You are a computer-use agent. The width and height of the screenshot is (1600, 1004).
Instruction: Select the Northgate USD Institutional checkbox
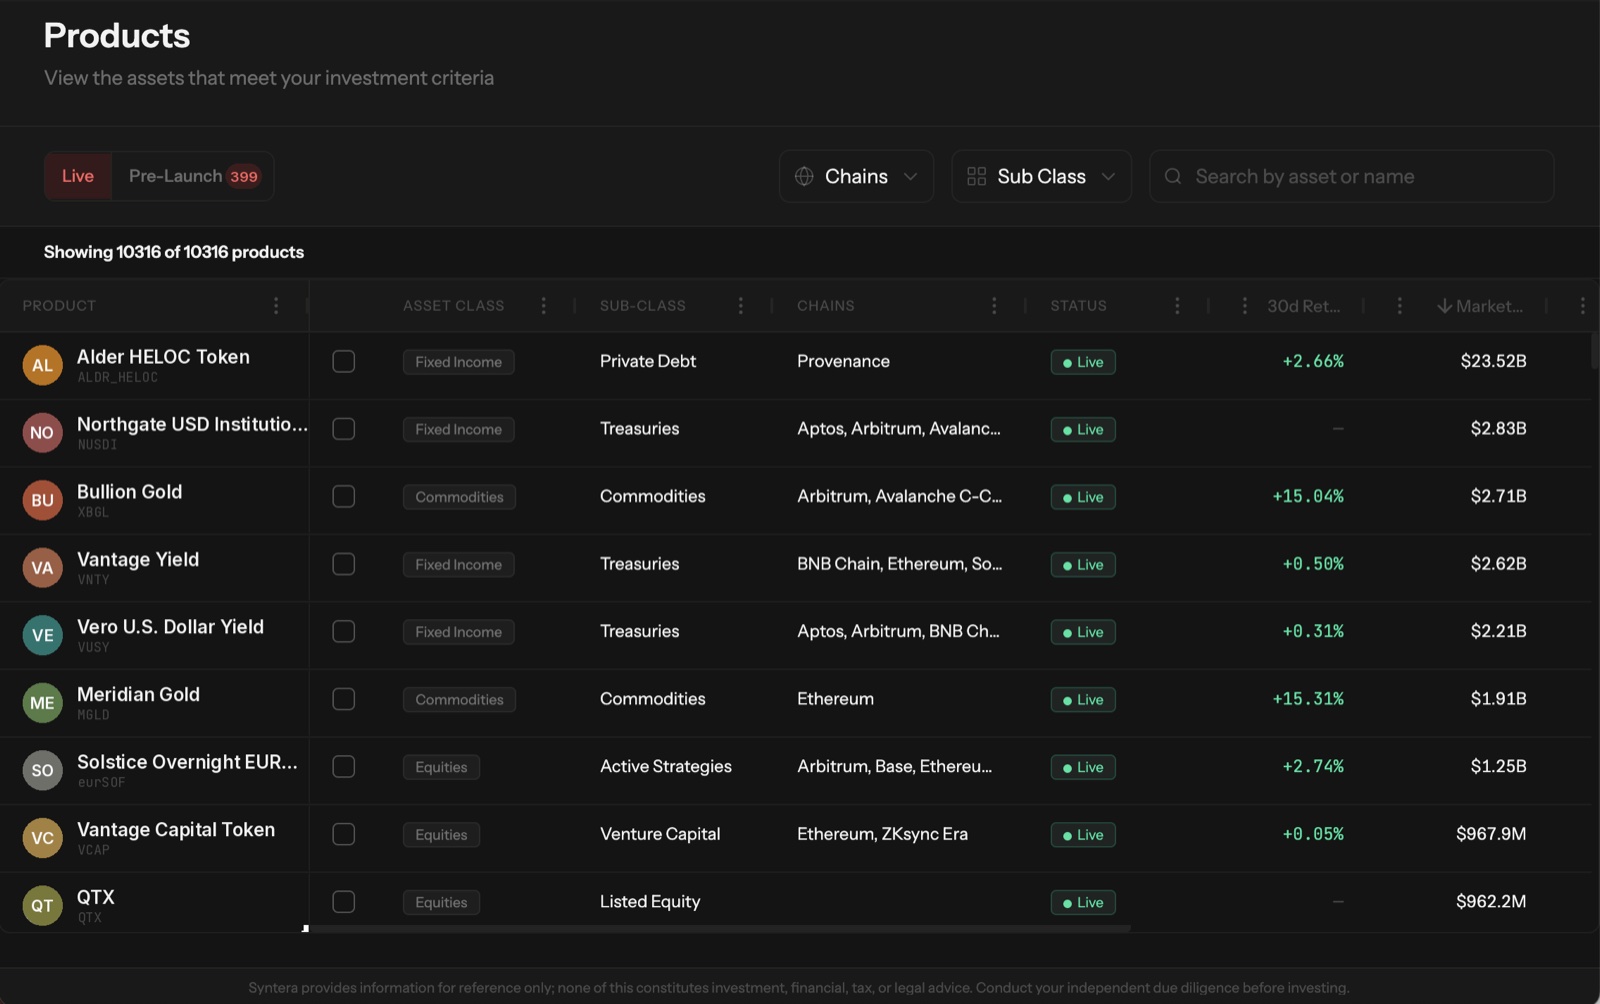343,429
